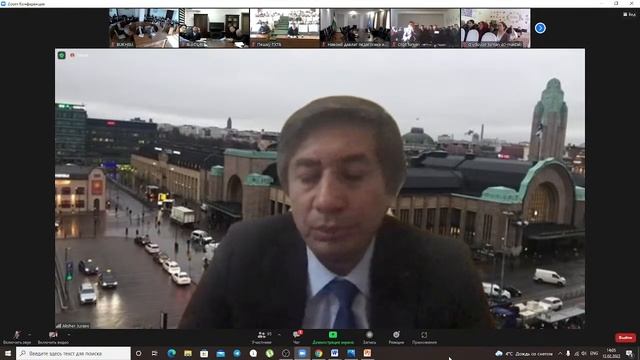This screenshot has height=360, width=640.
Task: Click the red recording indicator near shield
Action: click(73, 55)
